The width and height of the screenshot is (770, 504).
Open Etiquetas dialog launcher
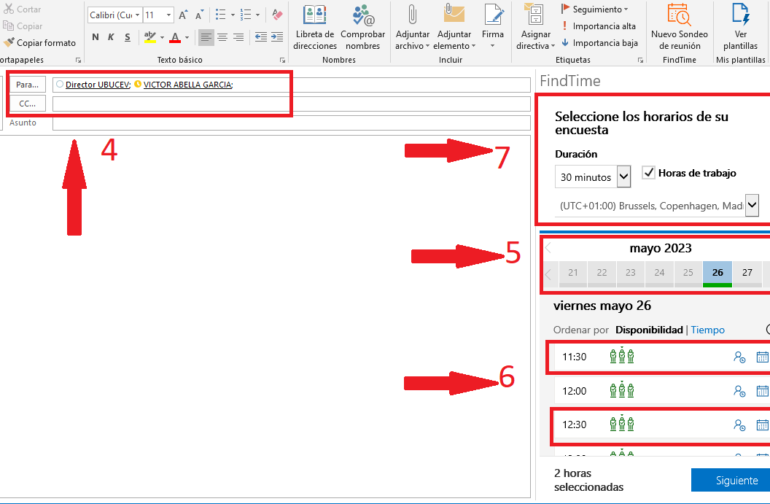[640, 60]
